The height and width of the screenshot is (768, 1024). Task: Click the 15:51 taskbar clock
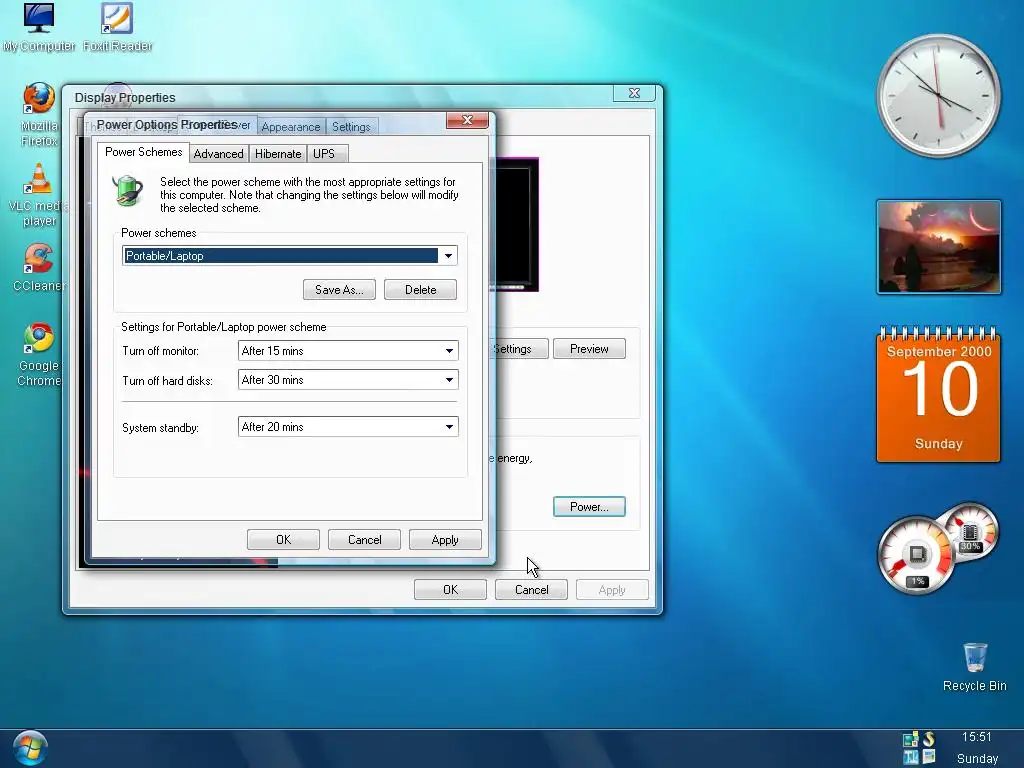[x=976, y=737]
